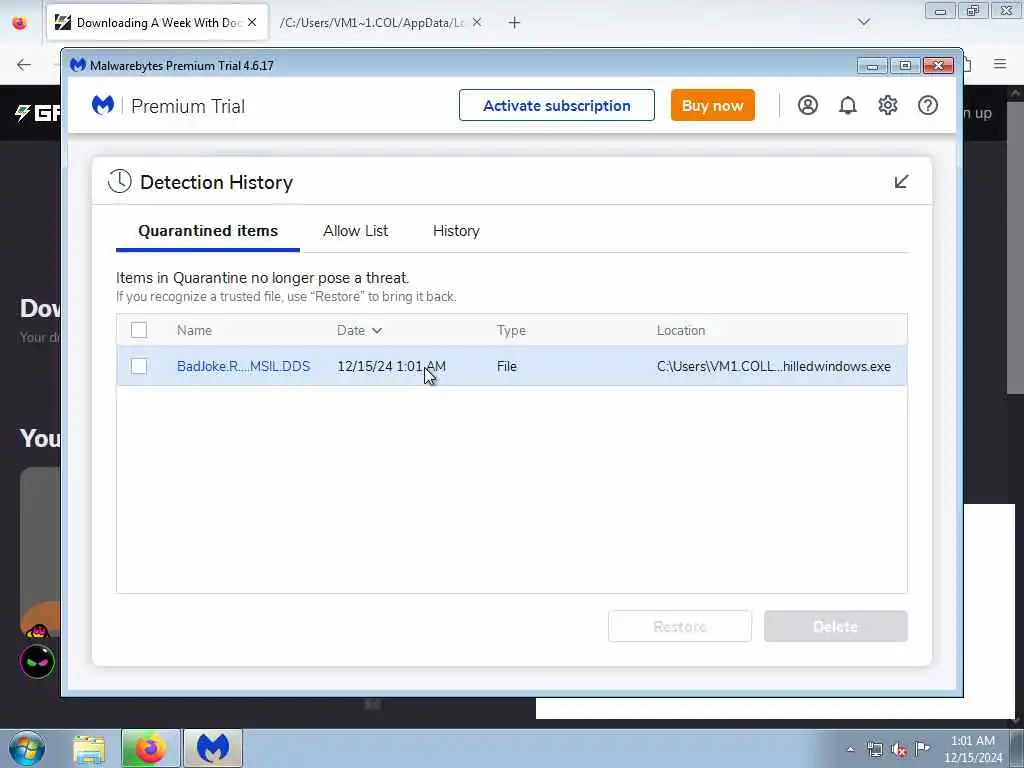Go back in Firefox with the arrow
1024x768 pixels.
[24, 64]
